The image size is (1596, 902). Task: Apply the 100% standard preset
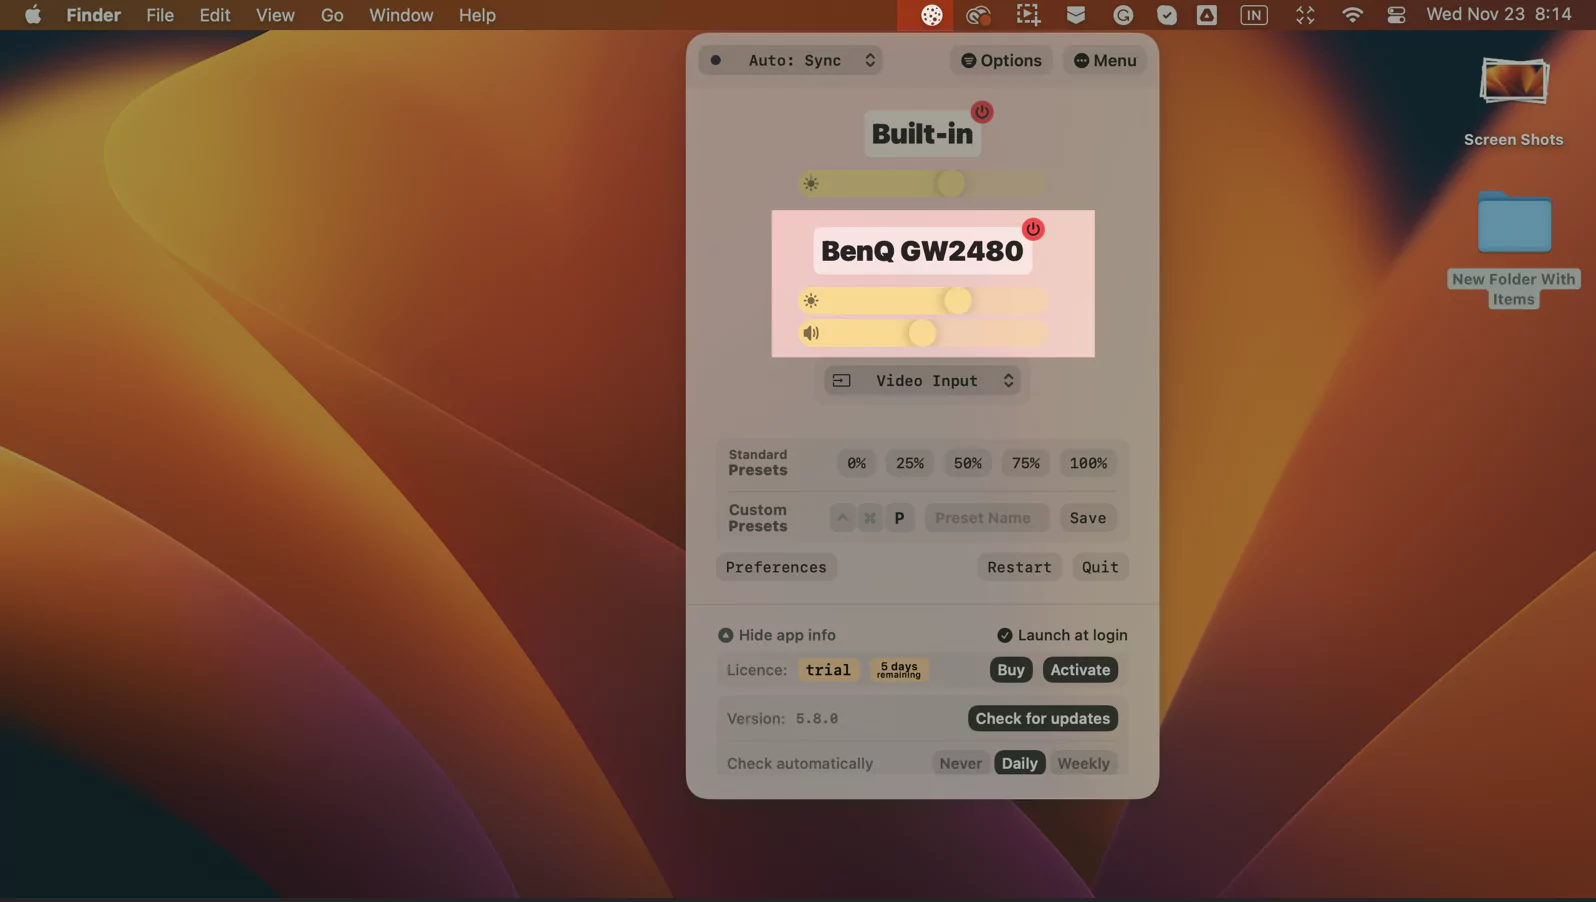[x=1088, y=463]
